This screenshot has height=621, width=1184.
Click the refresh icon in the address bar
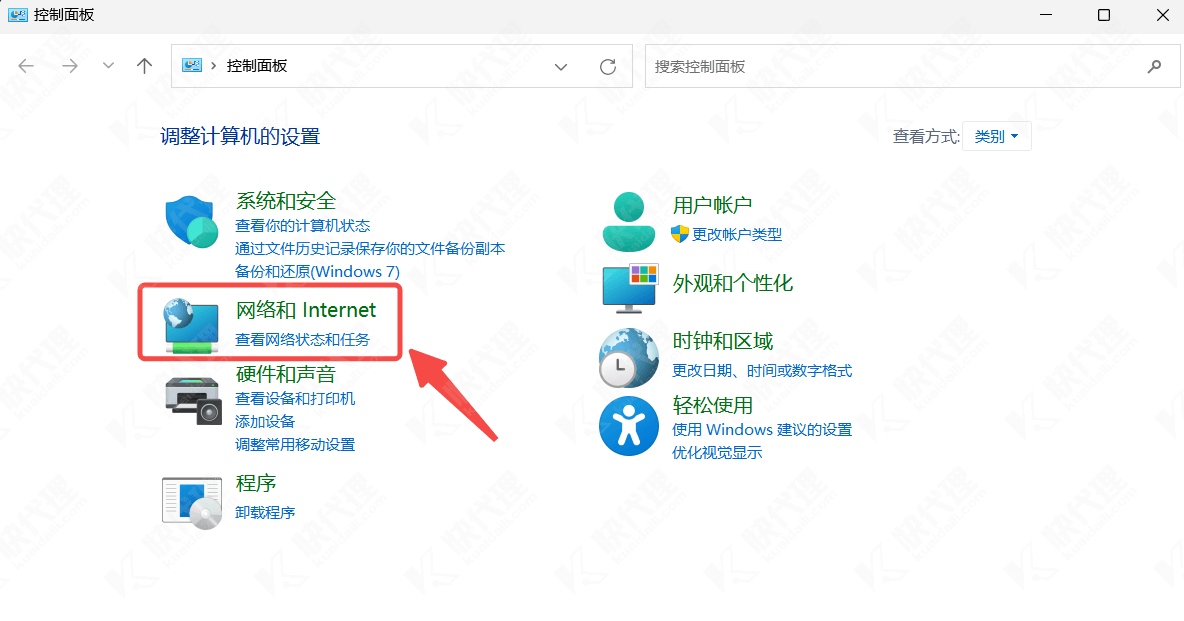(608, 66)
